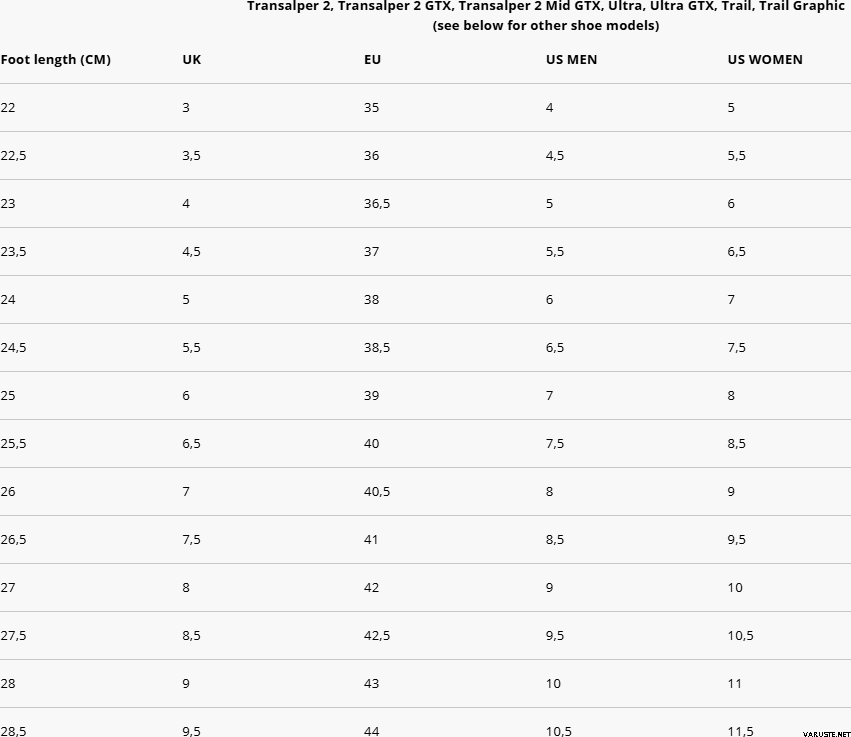Select EU size 36,5 cell
The width and height of the screenshot is (851, 737).
click(x=377, y=204)
